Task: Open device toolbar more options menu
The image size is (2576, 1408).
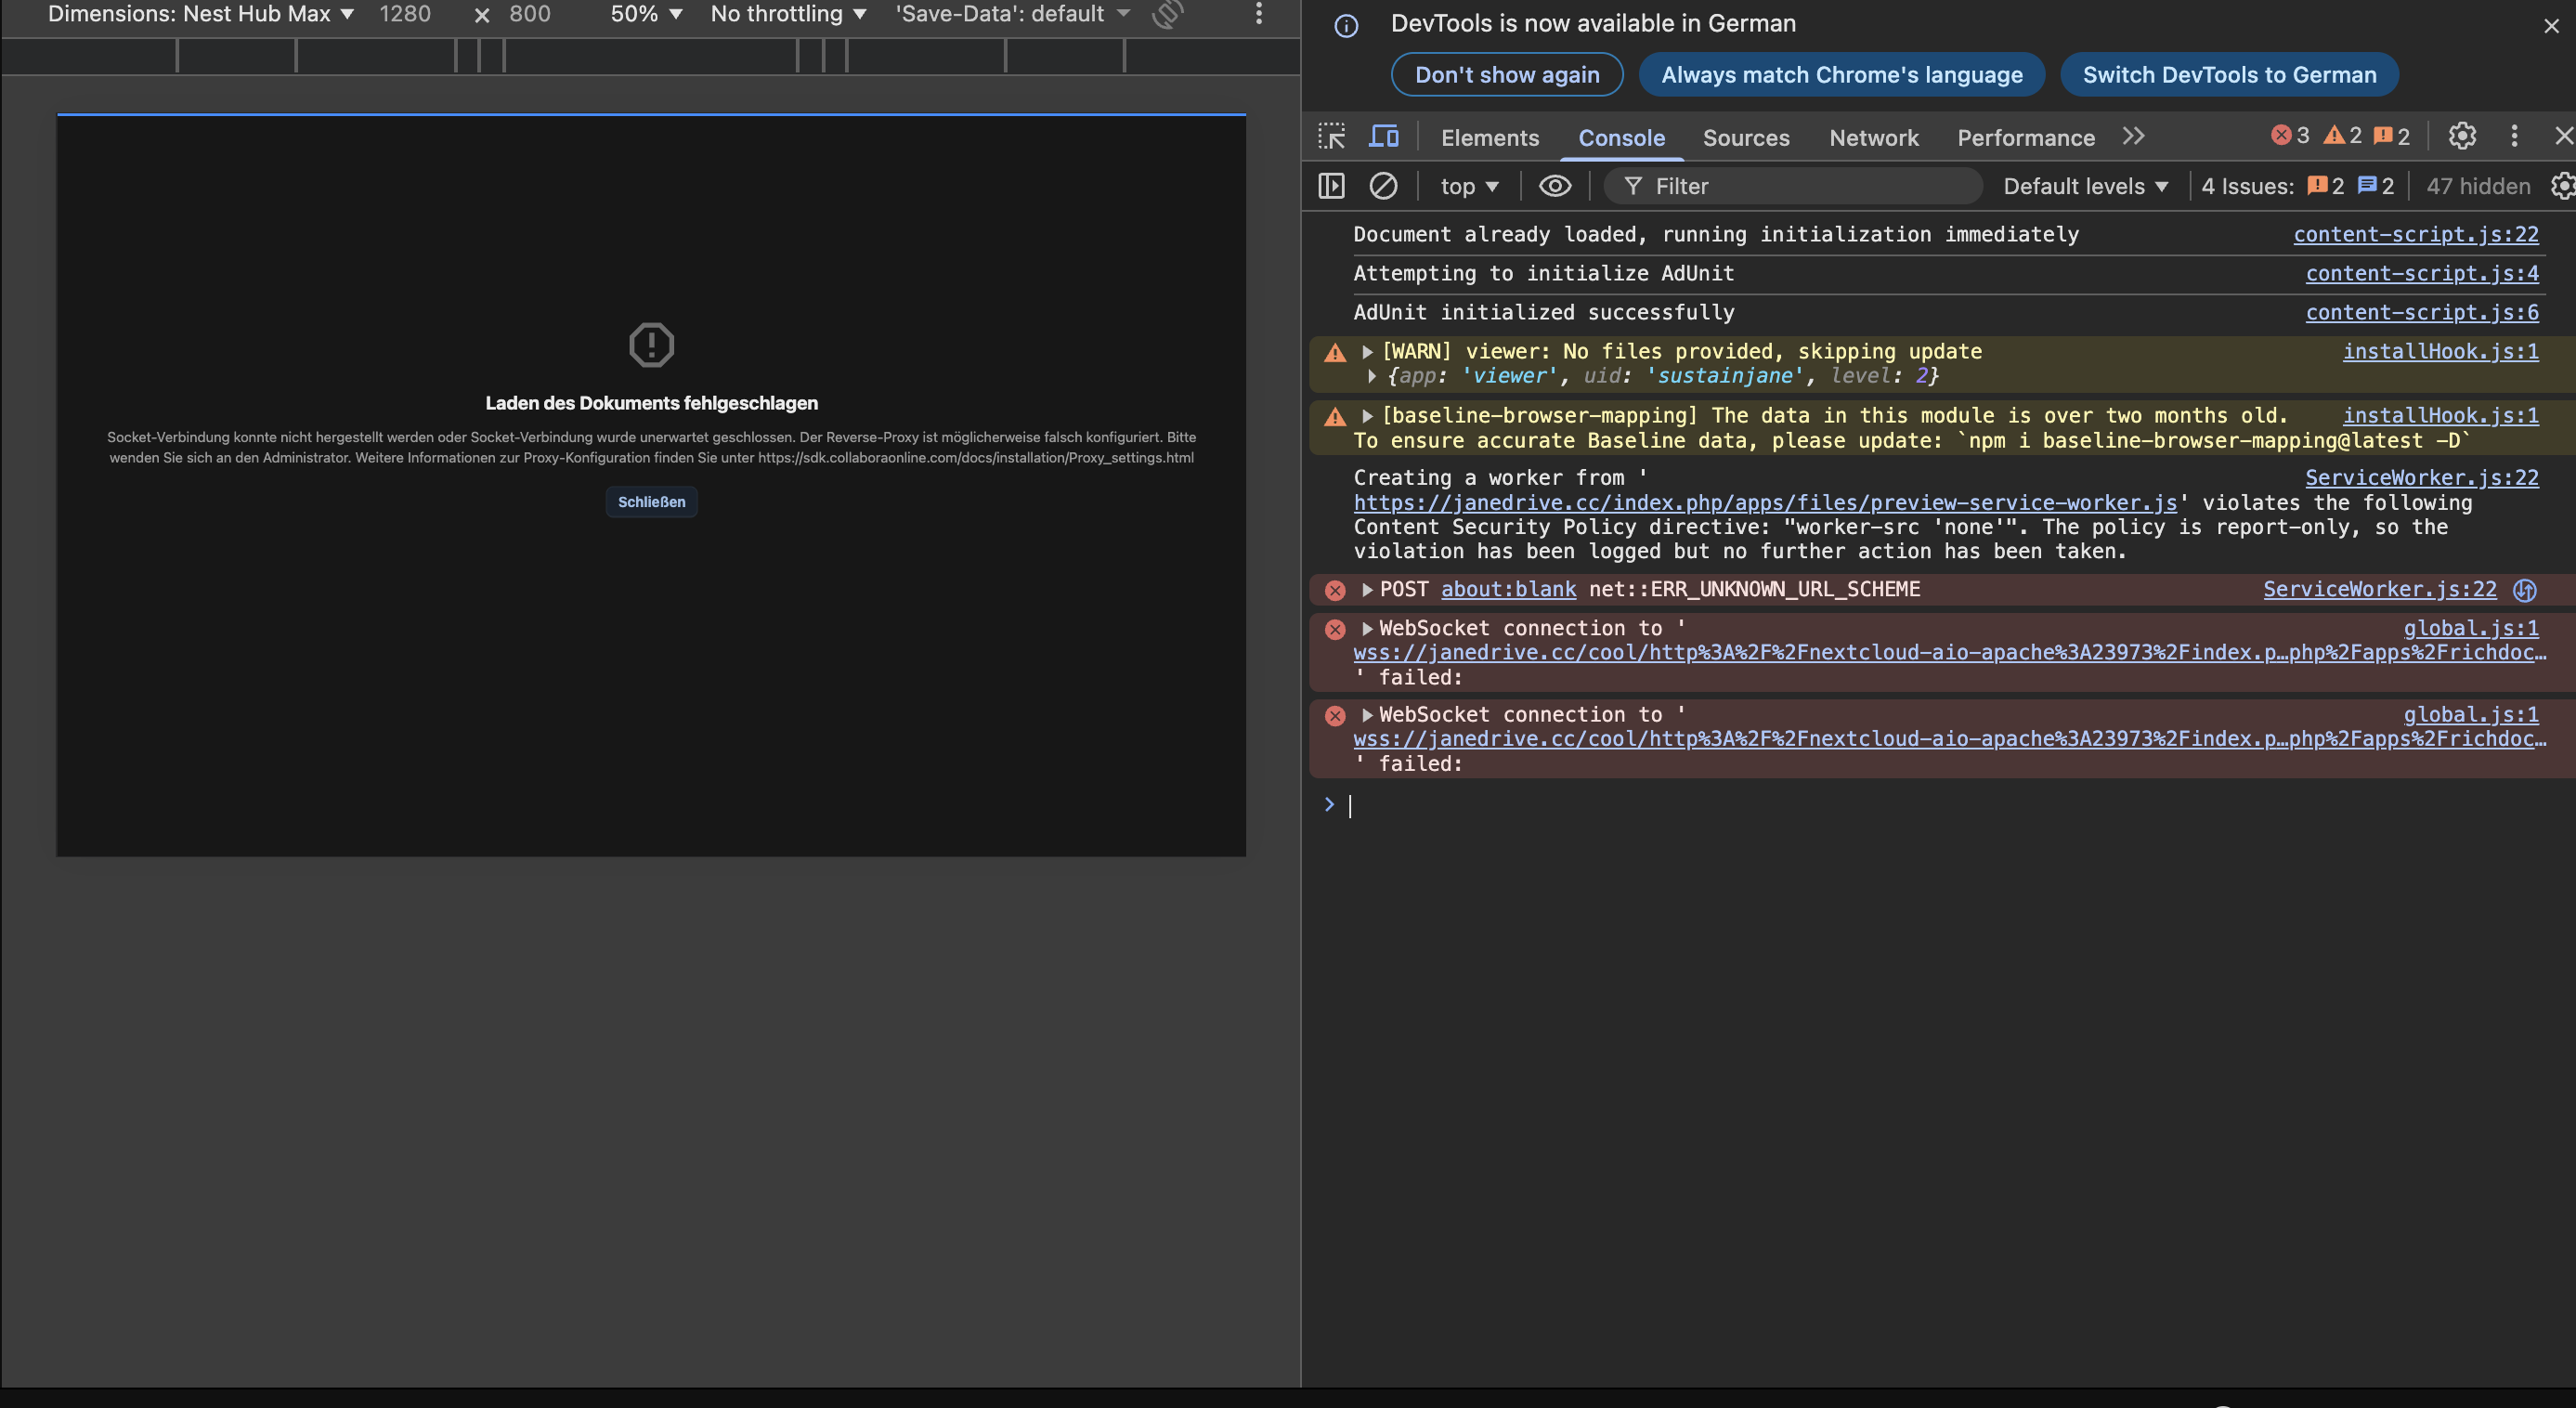Action: tap(1258, 14)
